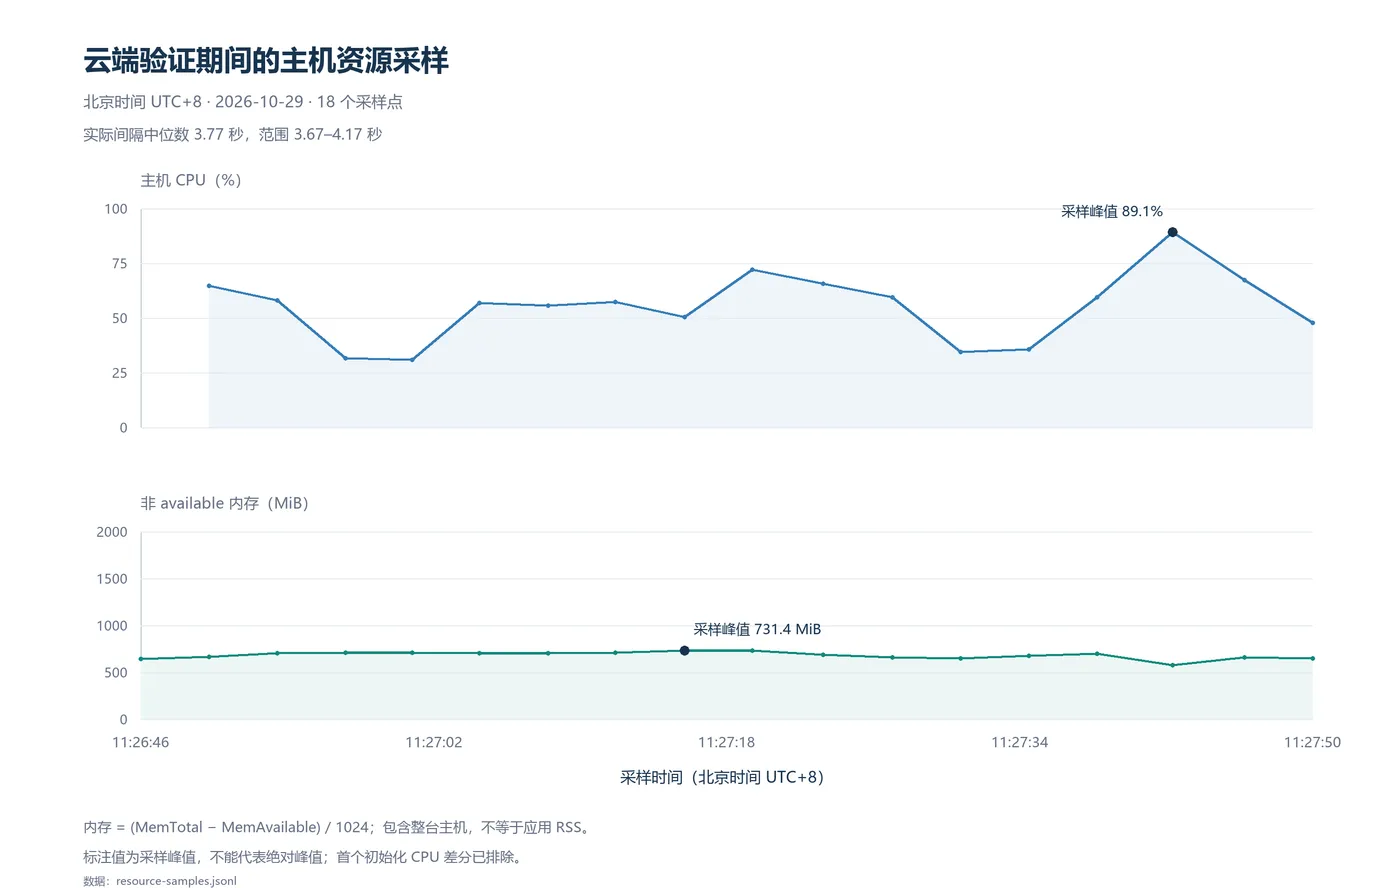Image resolution: width=1400 pixels, height=888 pixels.
Task: Click the CPU y-axis label 100
Action: (x=116, y=209)
